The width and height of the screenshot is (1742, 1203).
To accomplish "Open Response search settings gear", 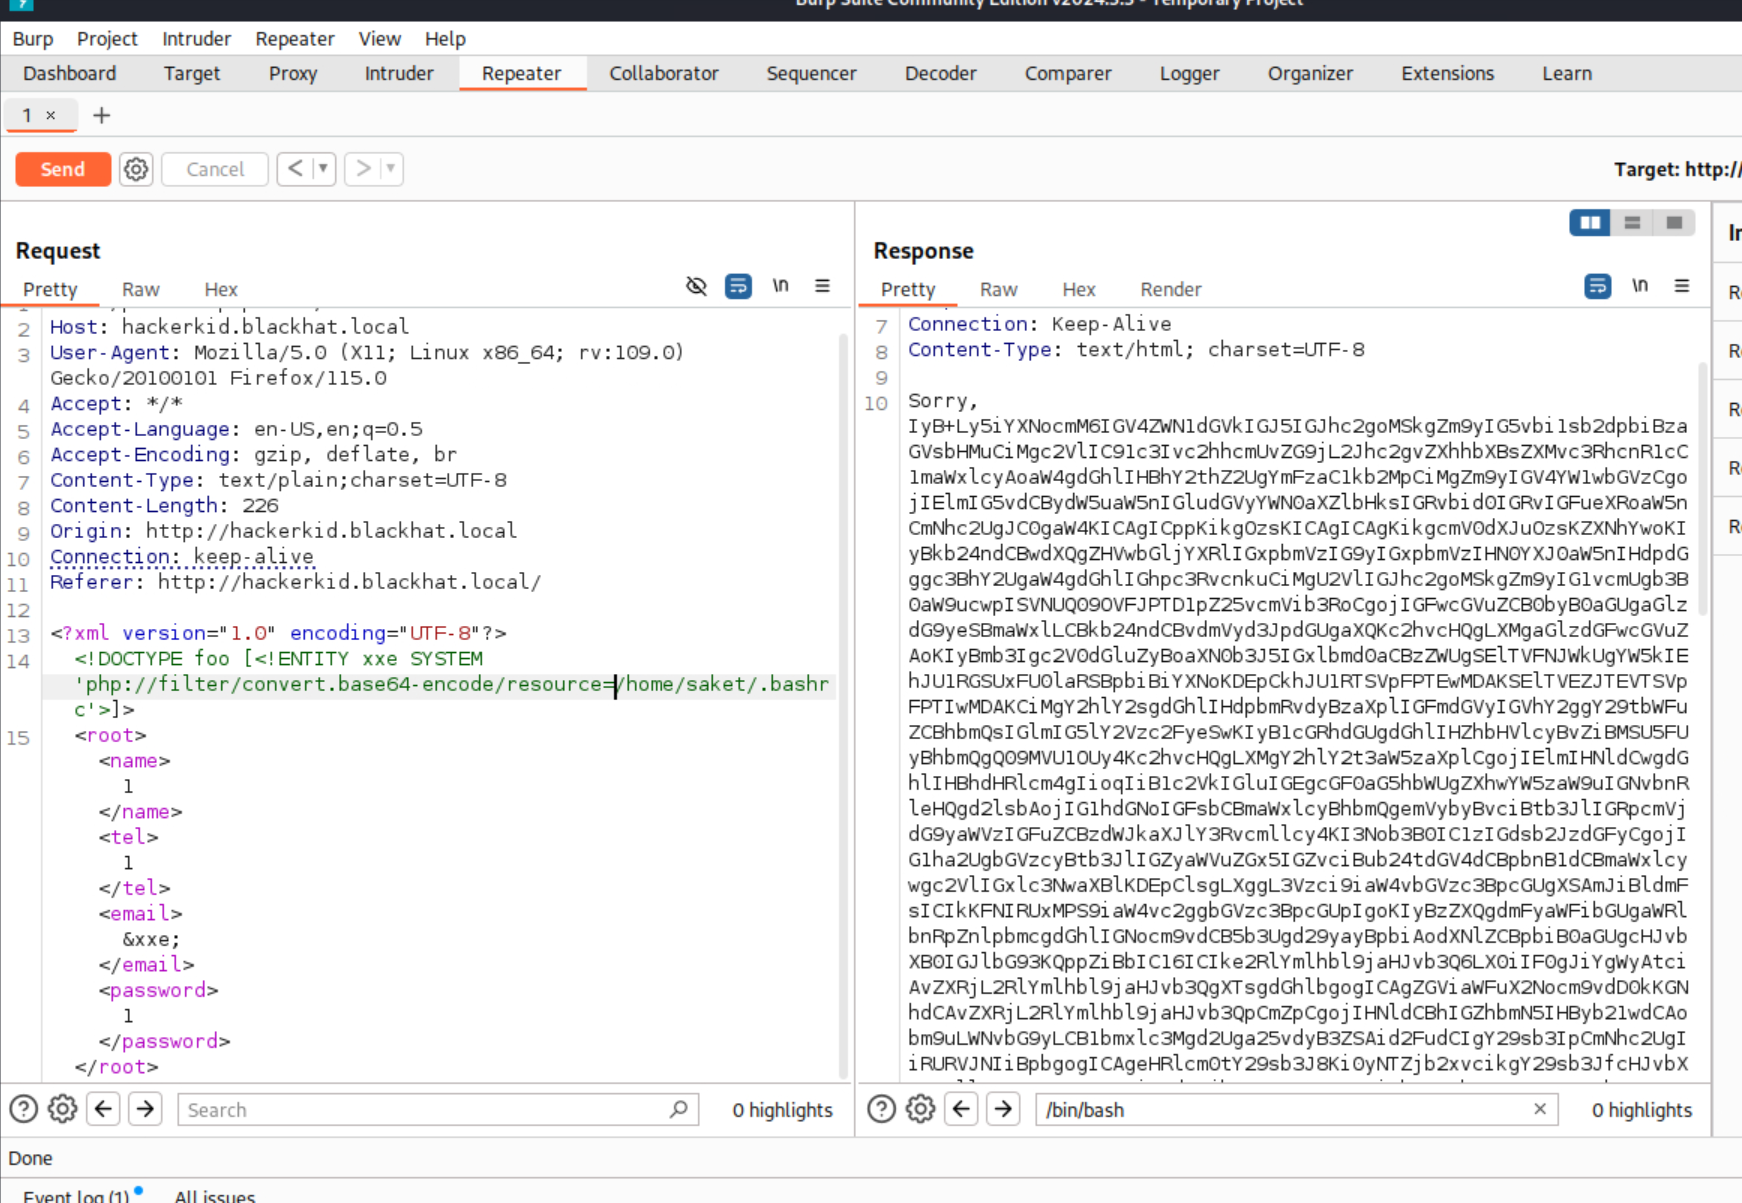I will [x=920, y=1109].
